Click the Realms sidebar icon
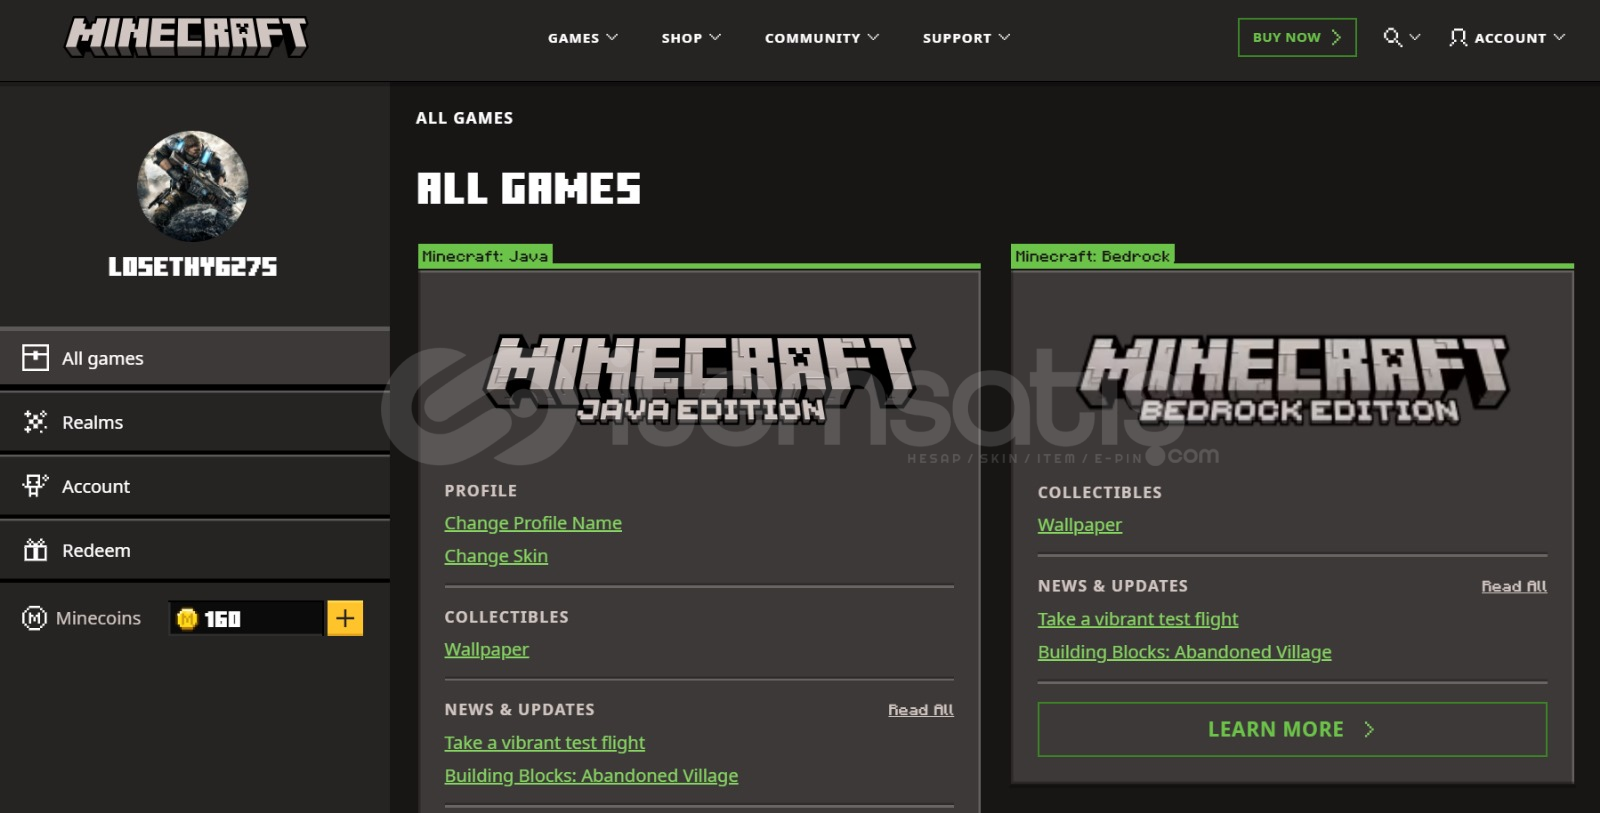 coord(35,422)
